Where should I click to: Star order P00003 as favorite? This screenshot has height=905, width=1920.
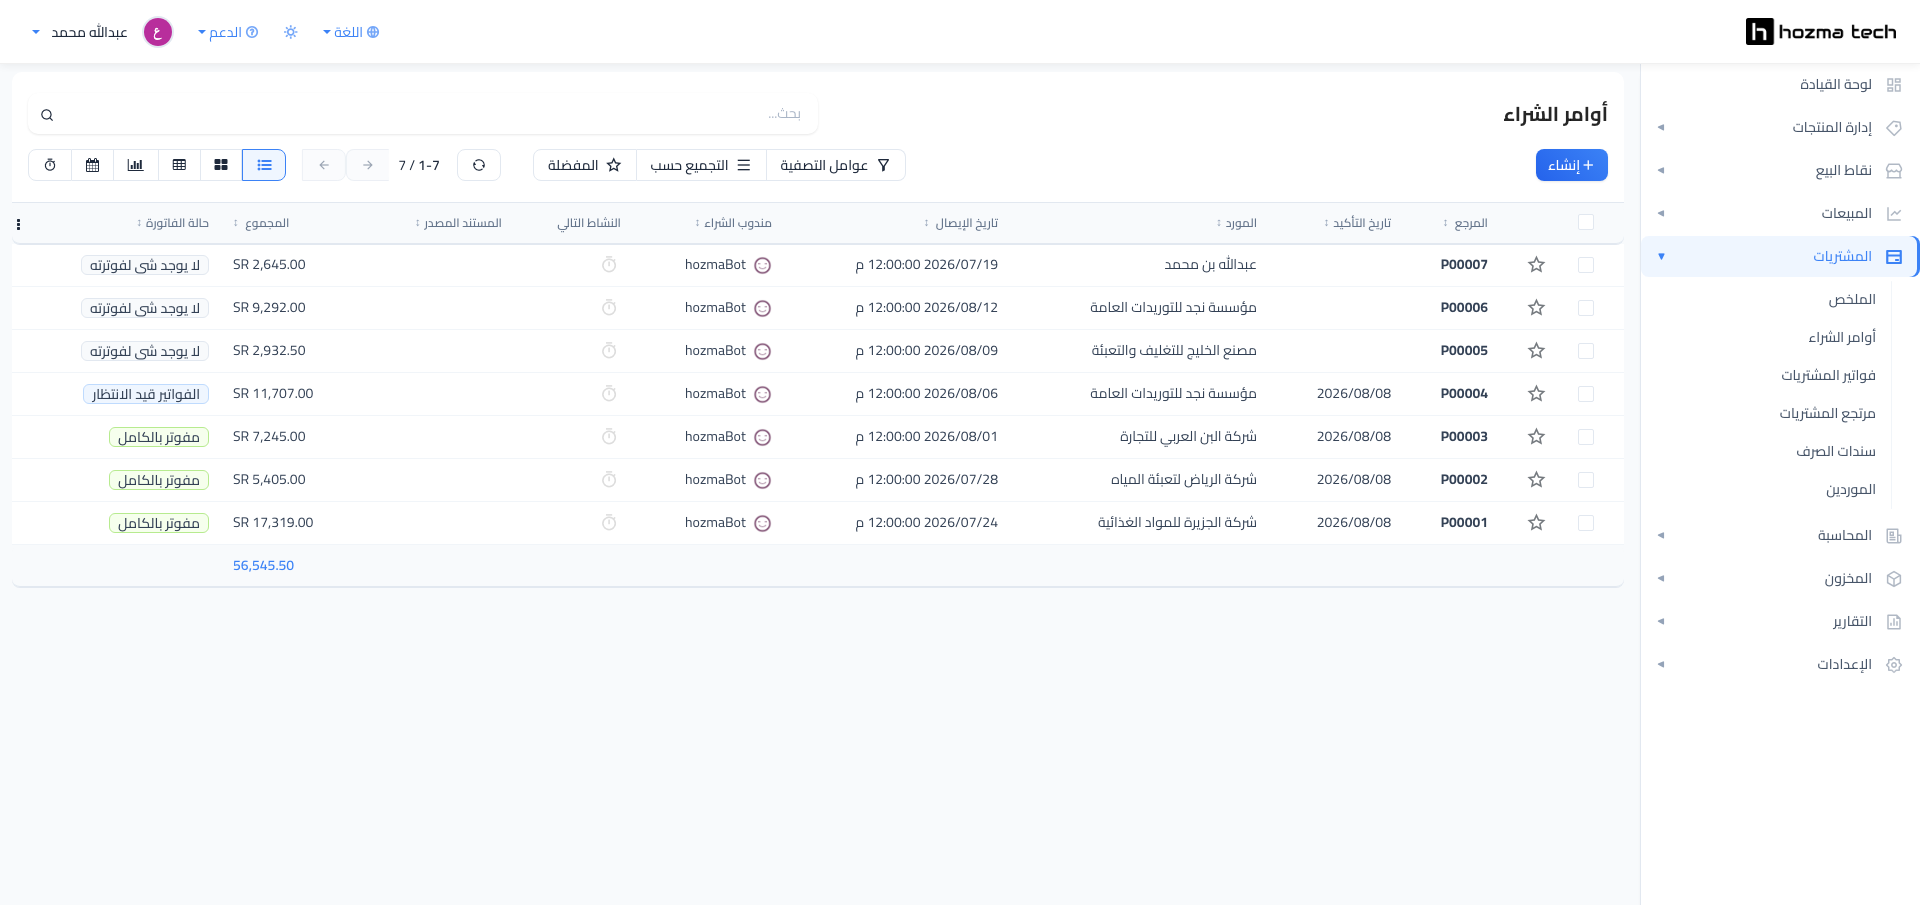1537,437
